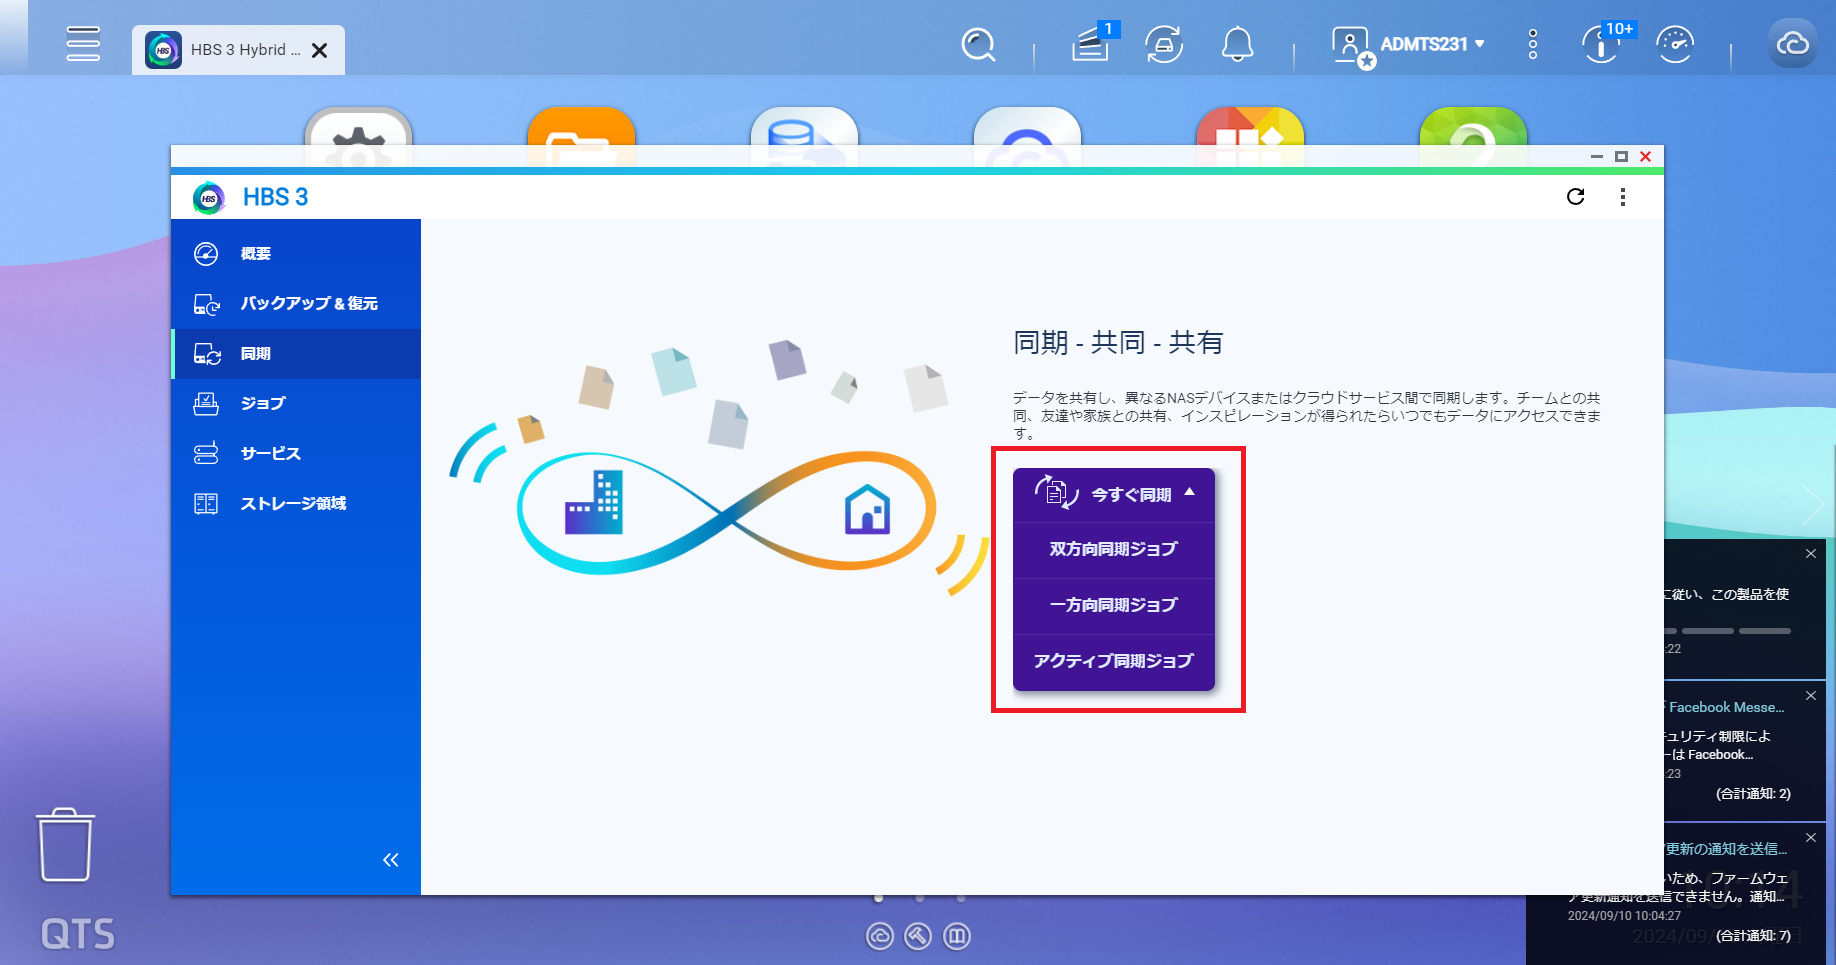Open the myQNAPcloud cloud icon

pos(1793,44)
